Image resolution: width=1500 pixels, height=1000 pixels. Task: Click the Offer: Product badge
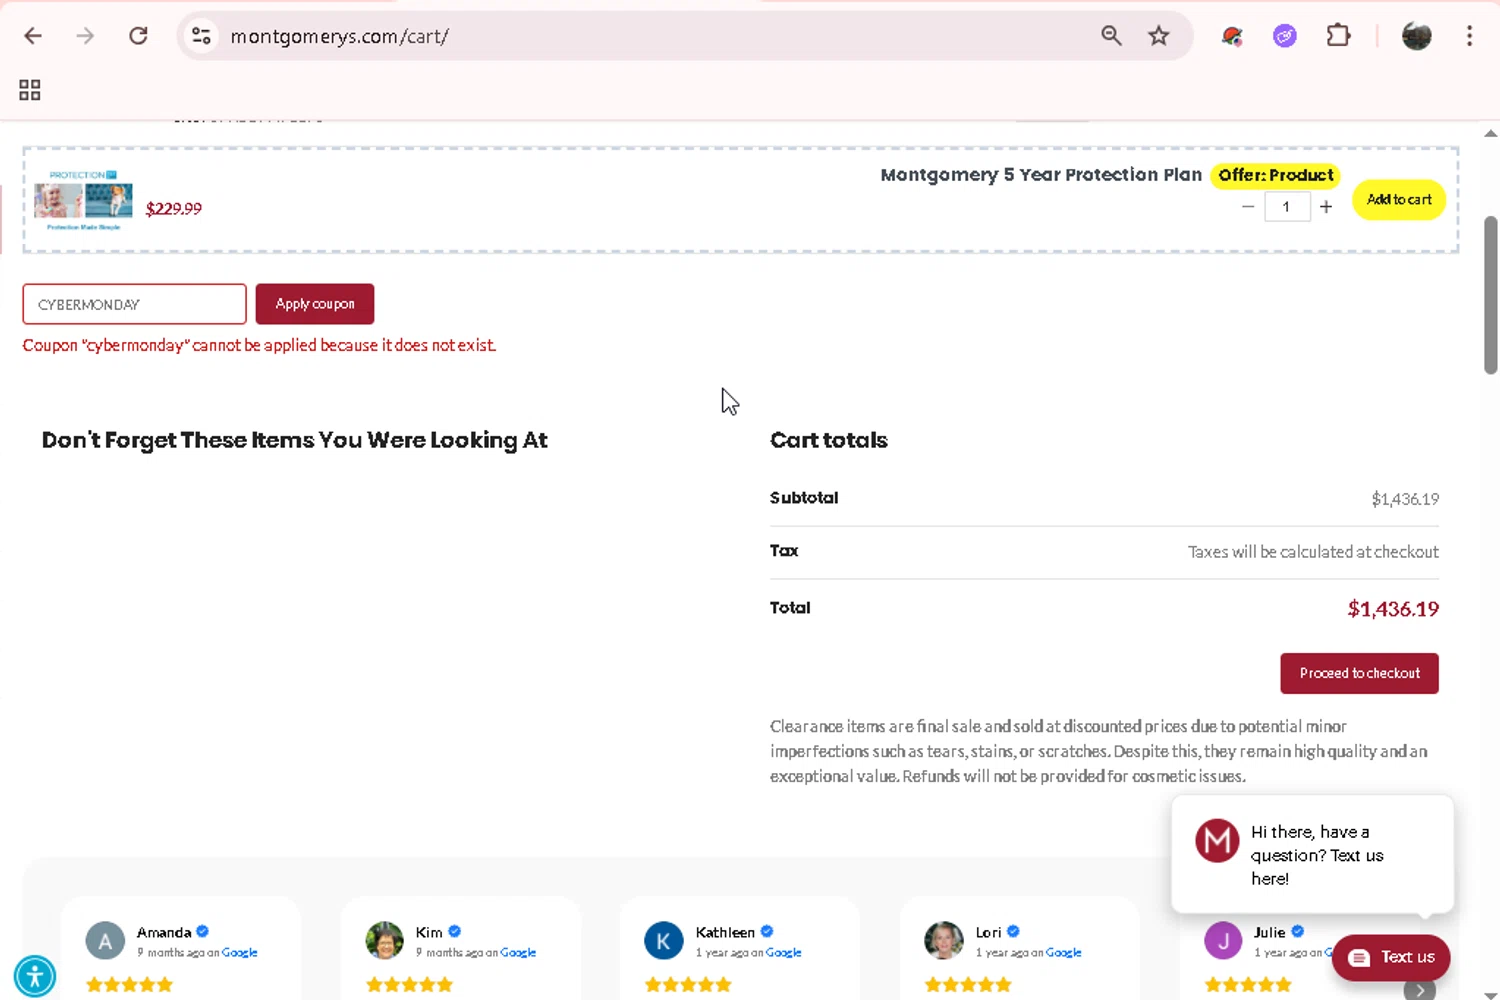pyautogui.click(x=1276, y=175)
